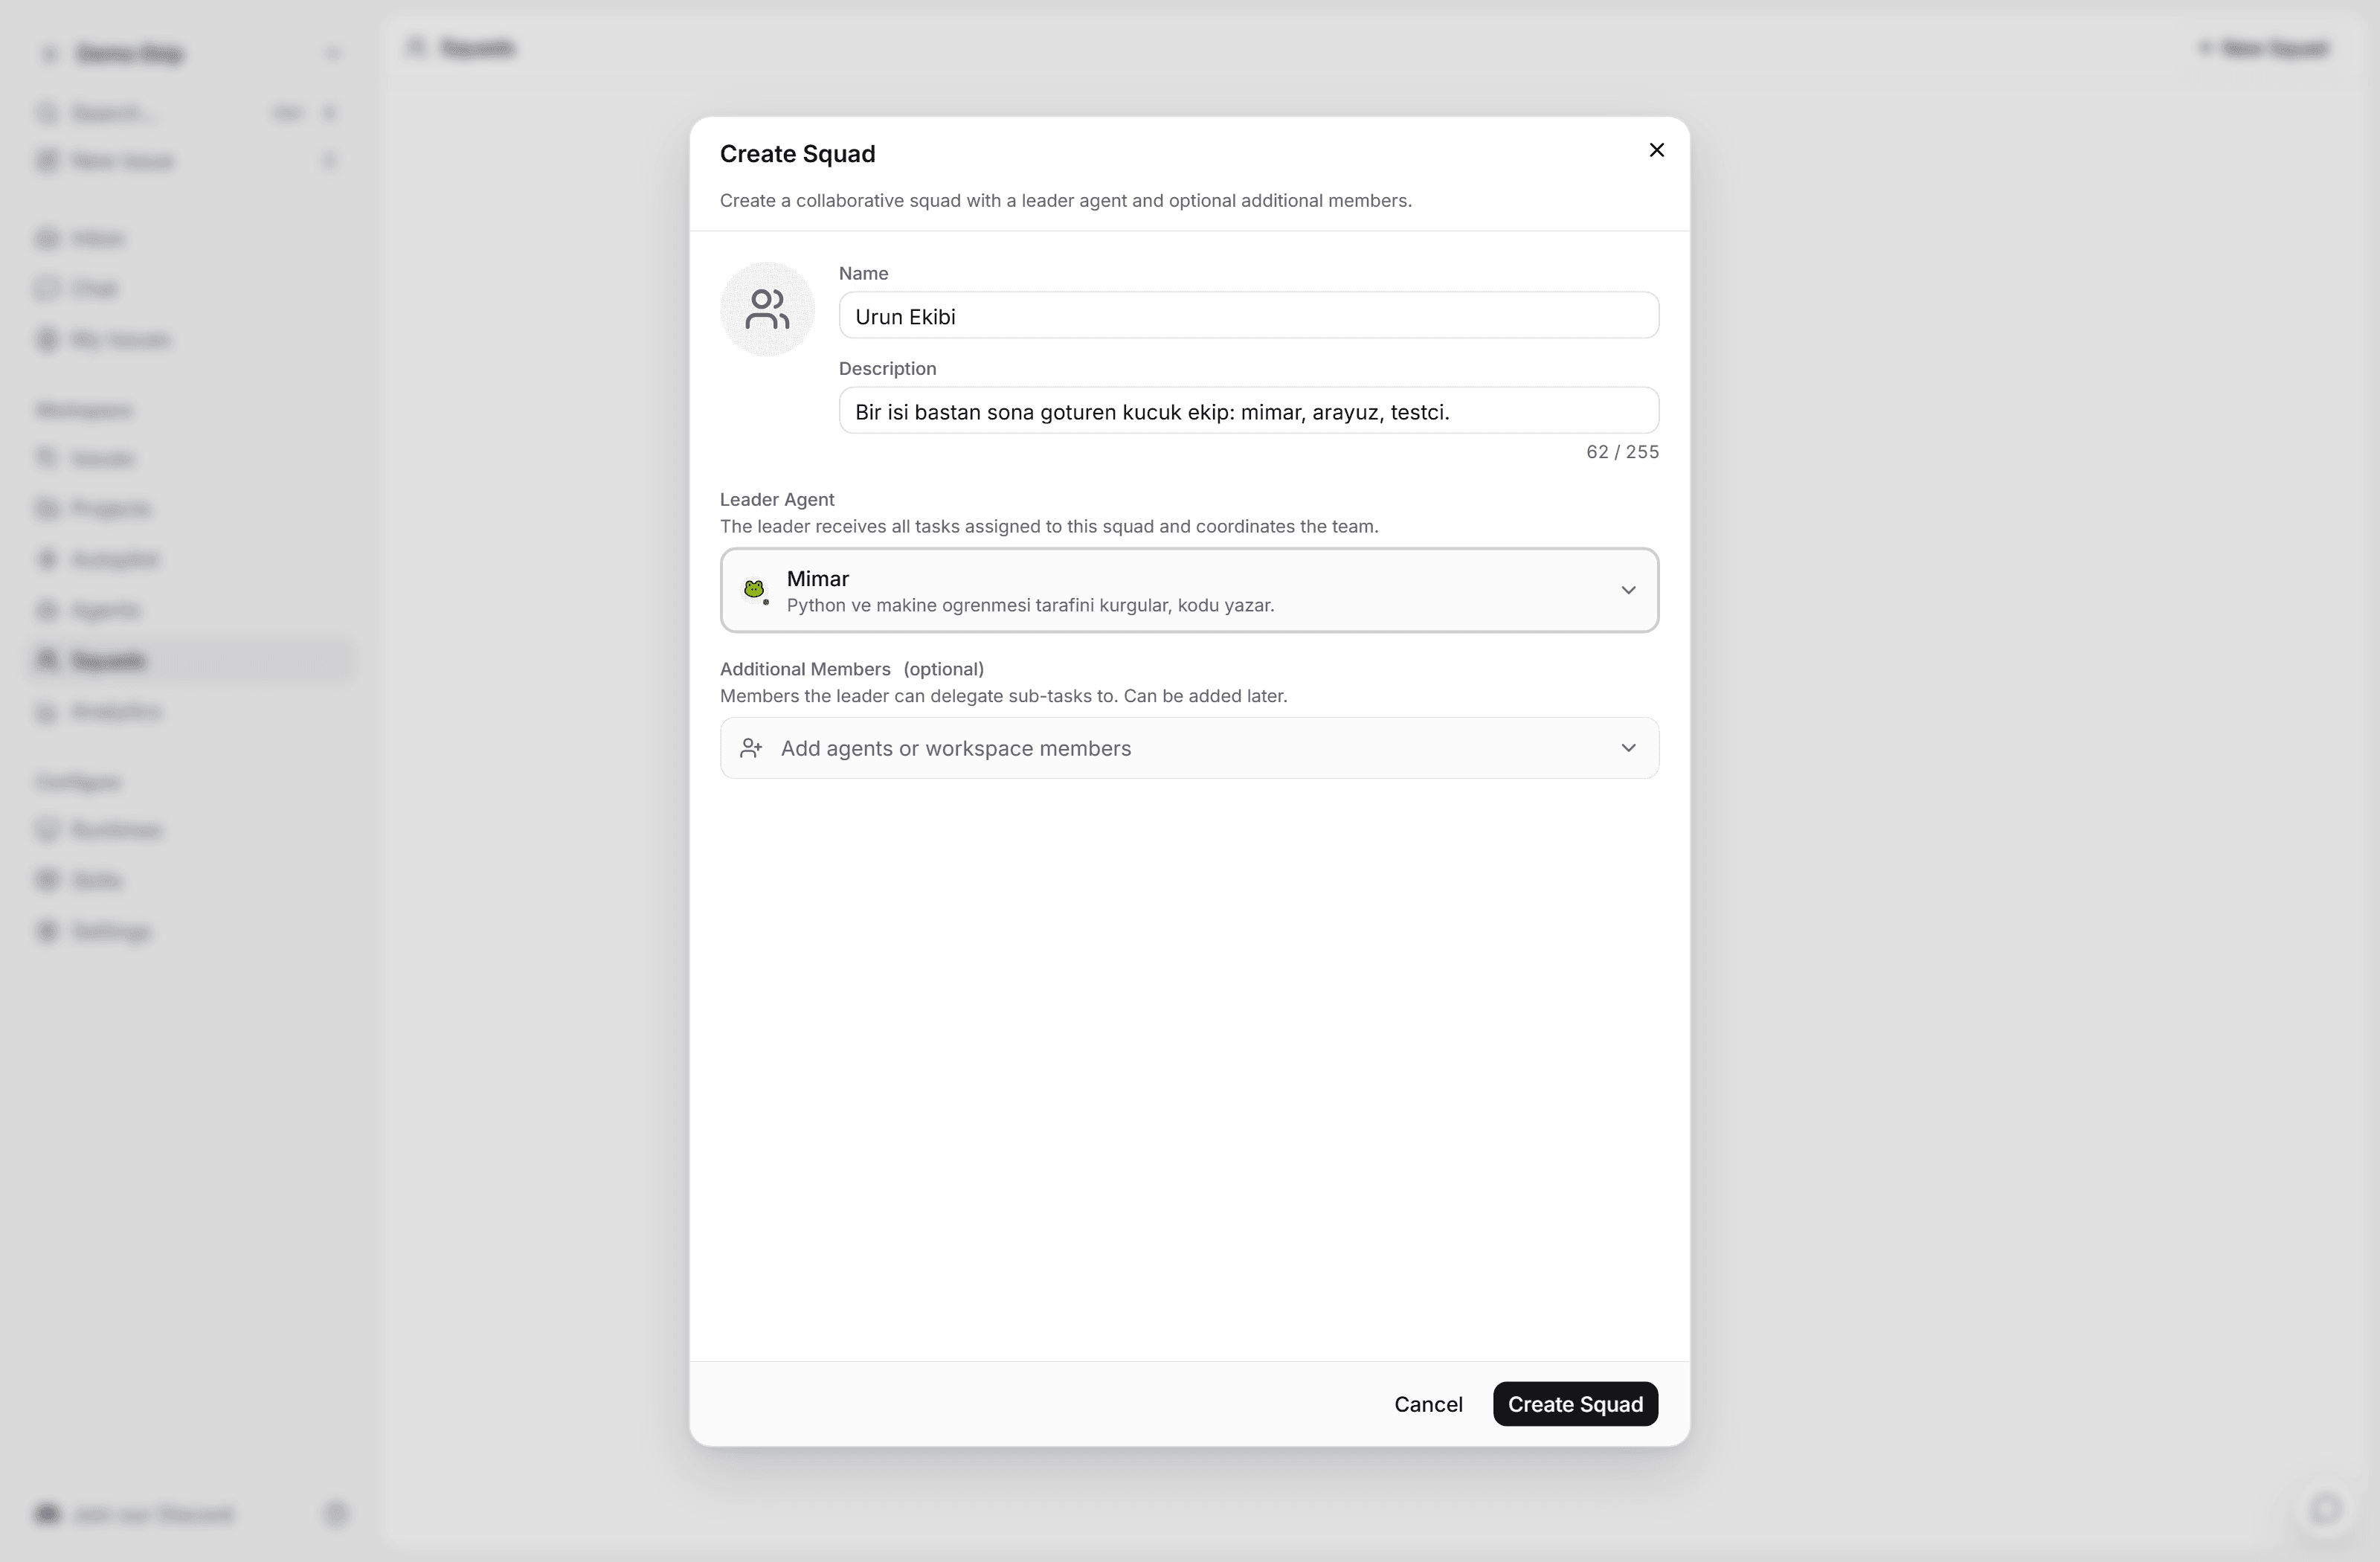Click the Leader Agent label

tap(777, 499)
